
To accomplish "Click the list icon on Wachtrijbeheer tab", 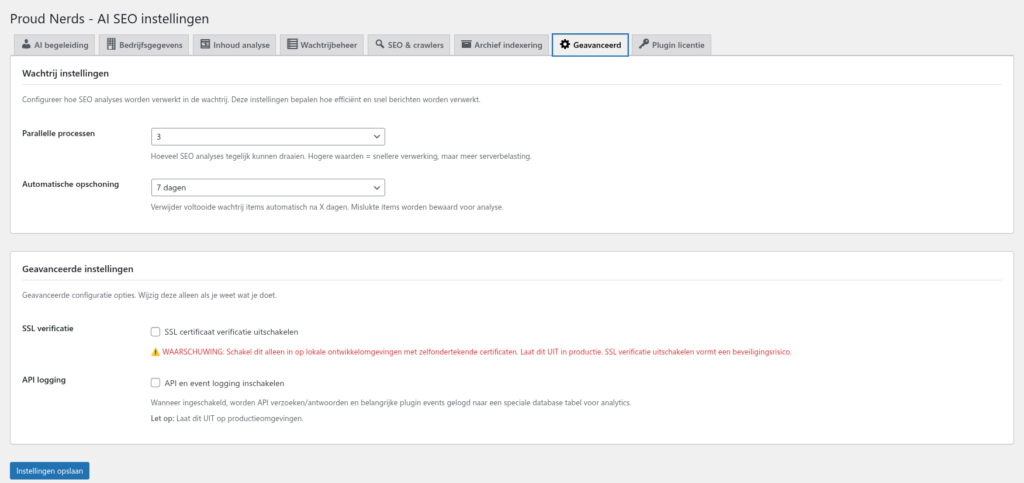I will coord(292,45).
